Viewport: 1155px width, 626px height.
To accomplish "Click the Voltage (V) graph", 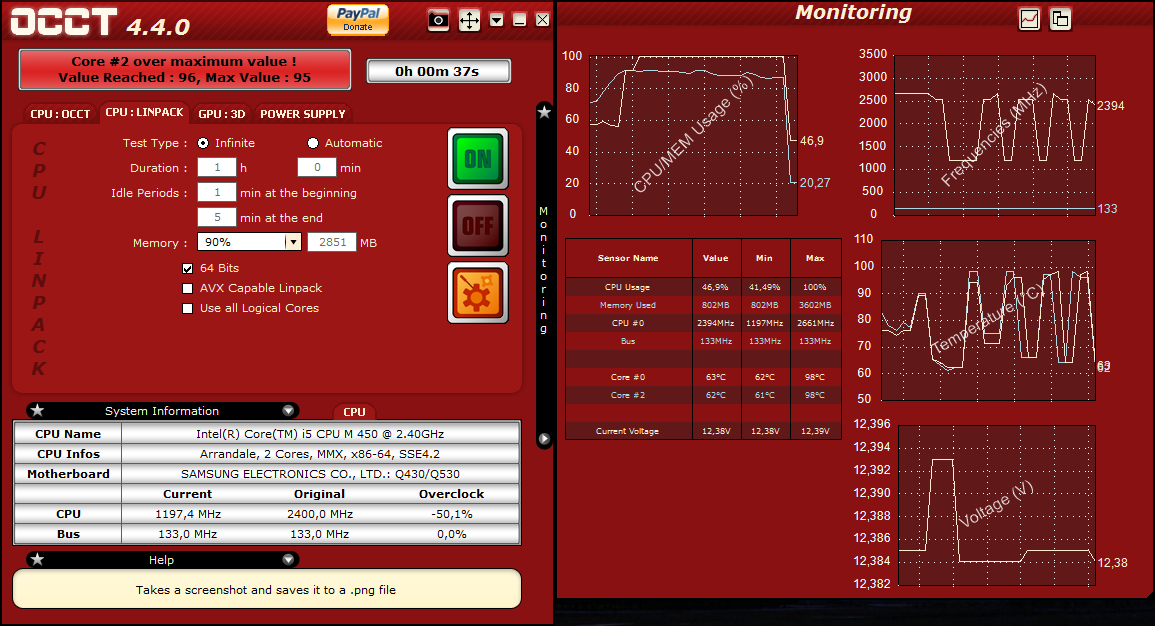I will [x=997, y=505].
